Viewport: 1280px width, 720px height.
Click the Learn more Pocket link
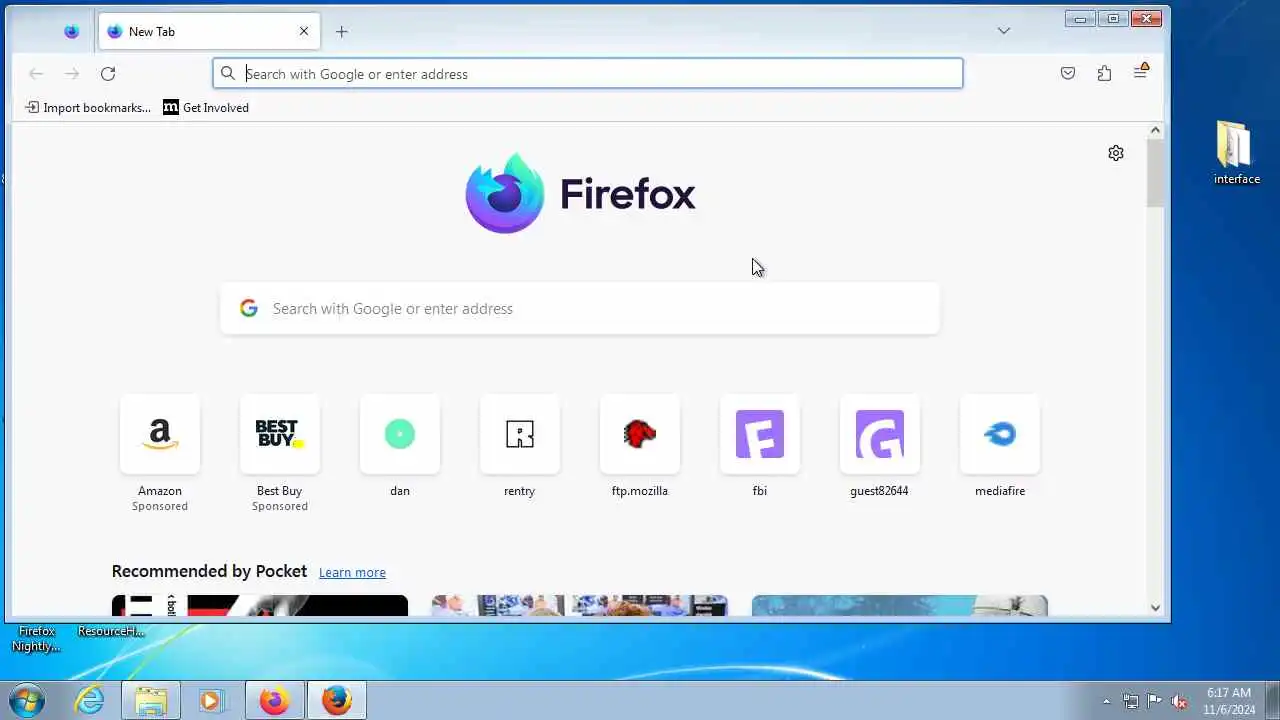[352, 572]
